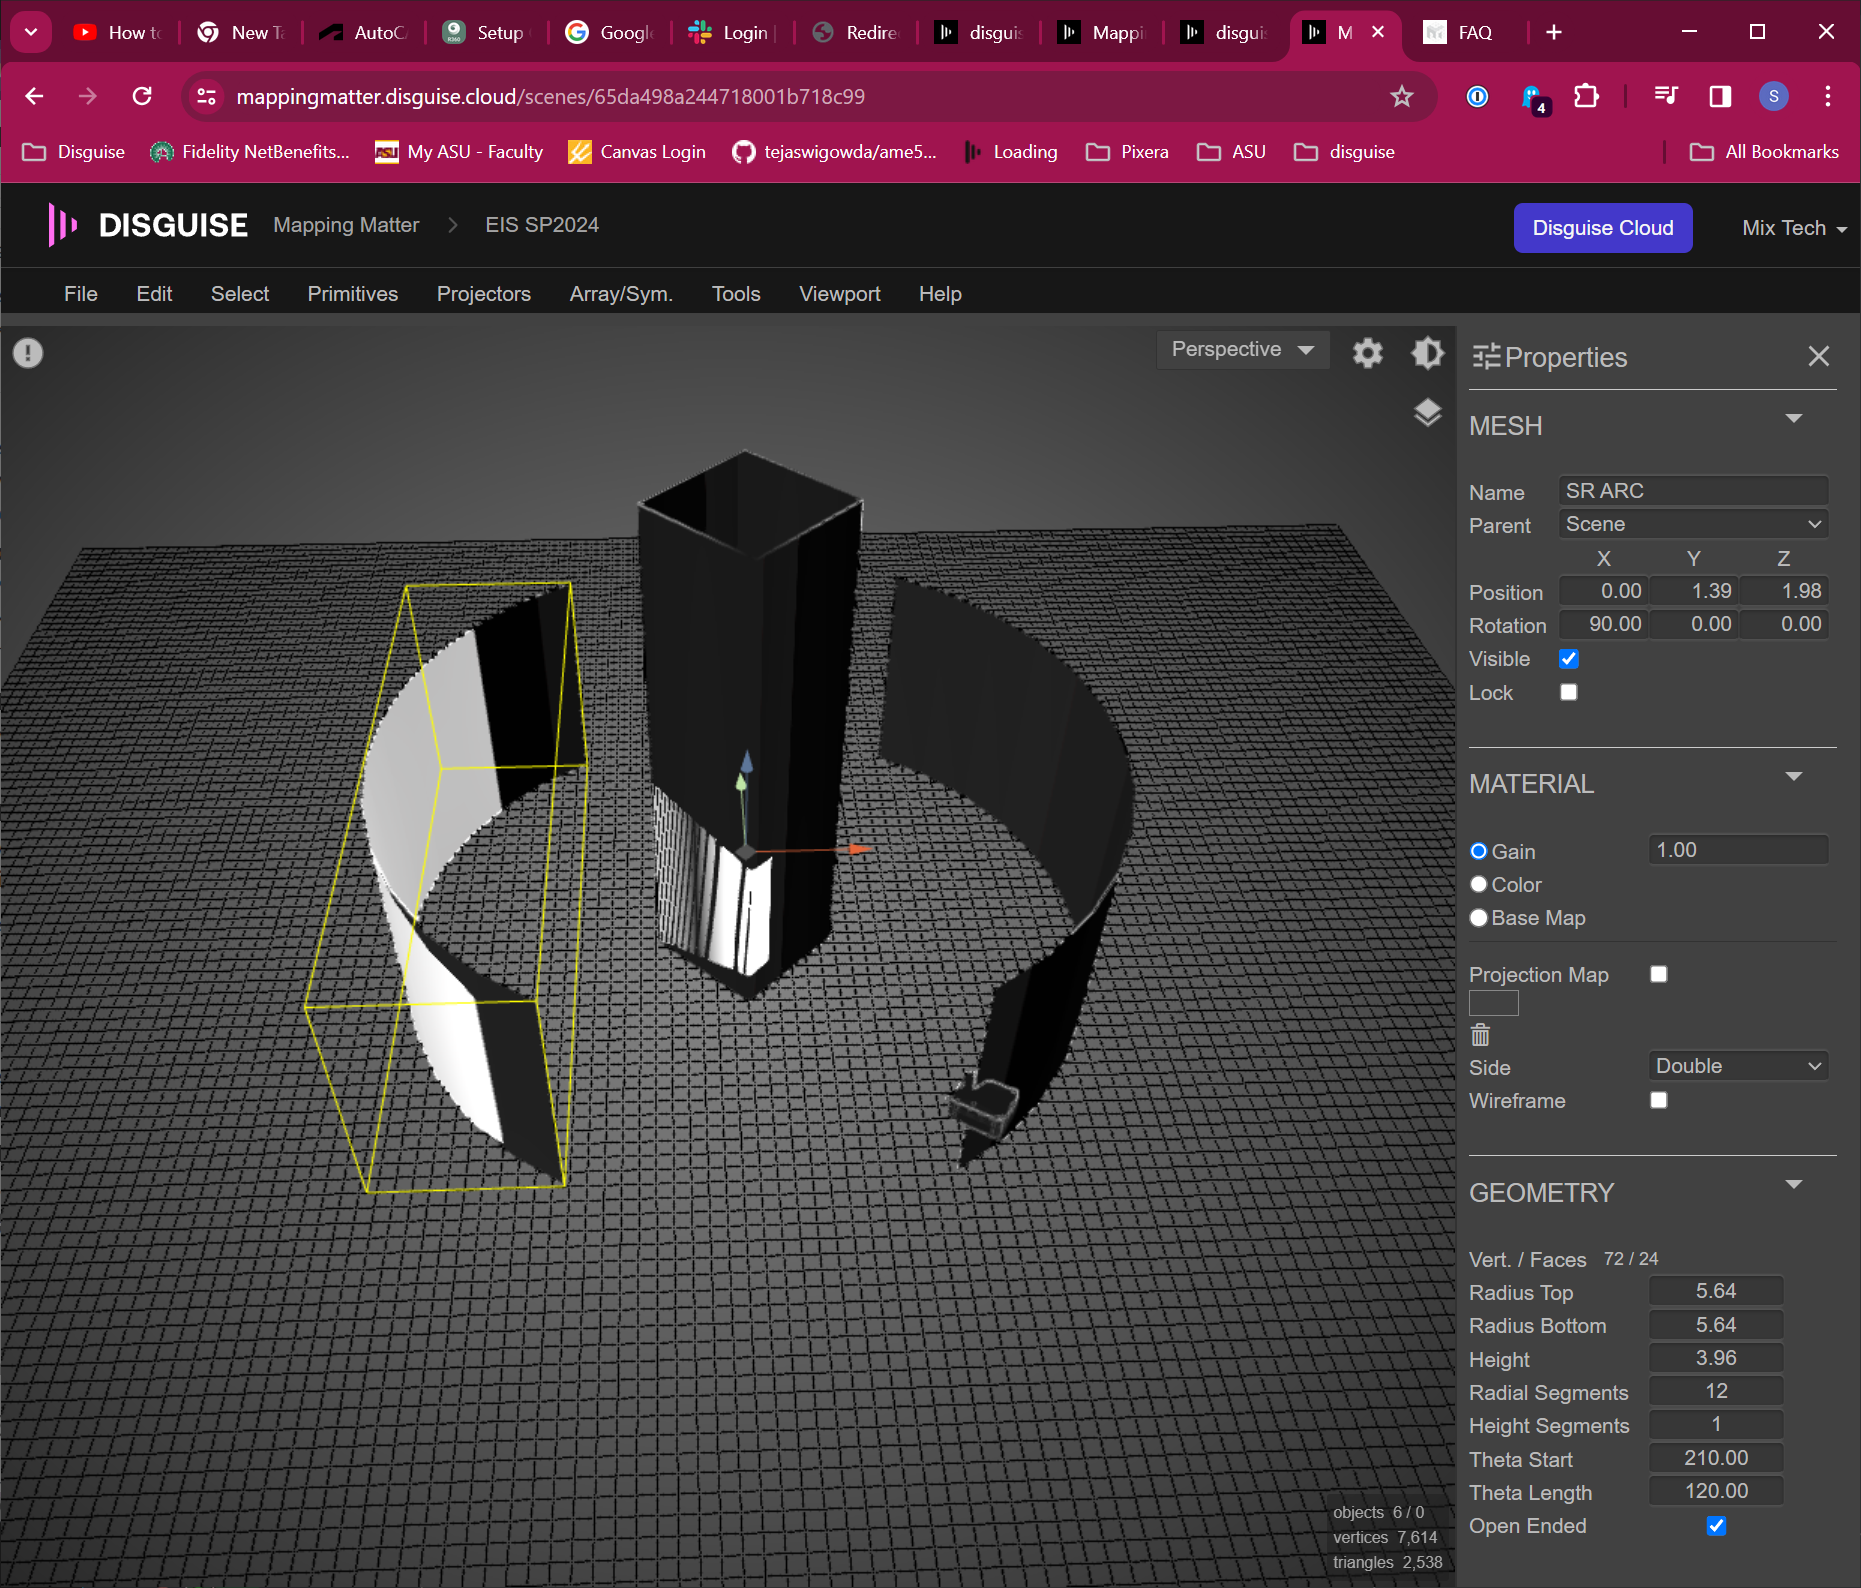
Task: Enable the Wireframe checkbox
Action: [1658, 1100]
